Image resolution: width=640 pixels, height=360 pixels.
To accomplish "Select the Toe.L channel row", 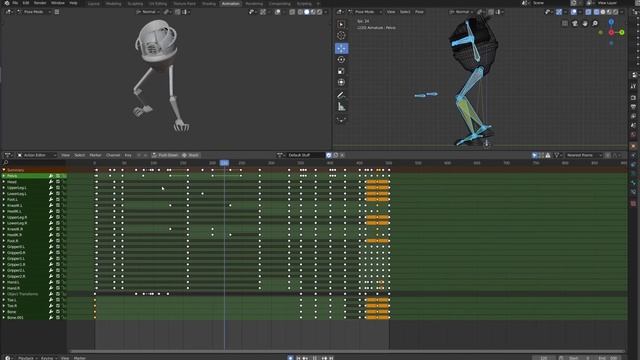I will pyautogui.click(x=33, y=300).
